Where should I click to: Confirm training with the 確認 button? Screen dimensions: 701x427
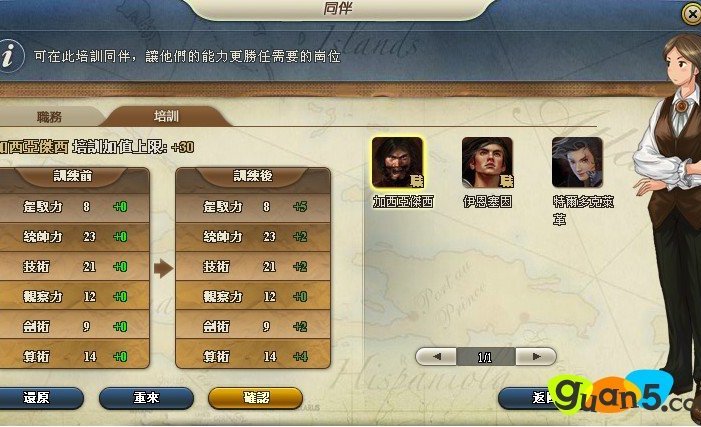pyautogui.click(x=256, y=398)
